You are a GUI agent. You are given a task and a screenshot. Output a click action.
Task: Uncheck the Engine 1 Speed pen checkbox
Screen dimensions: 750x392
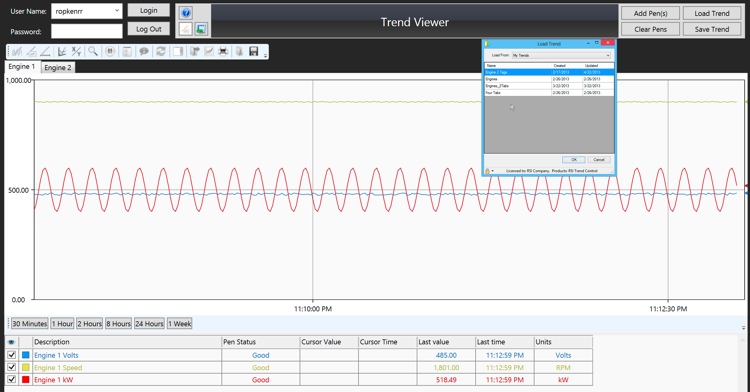click(11, 367)
